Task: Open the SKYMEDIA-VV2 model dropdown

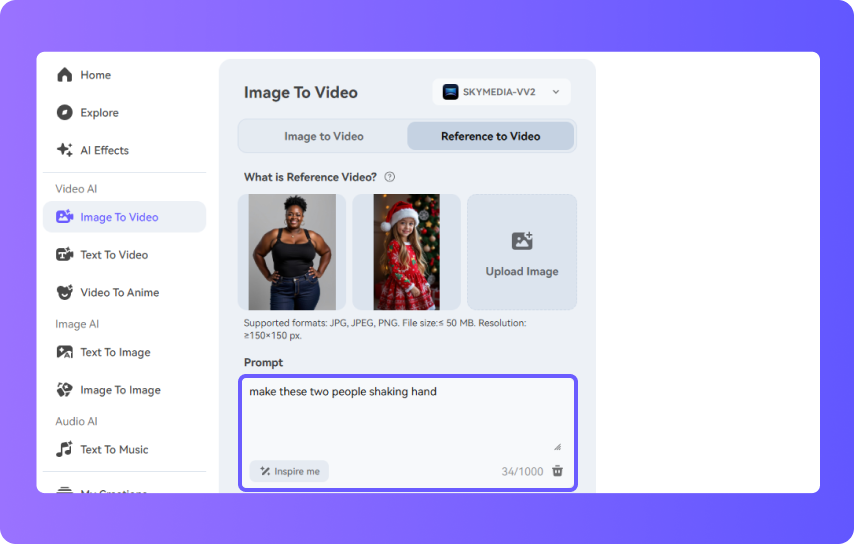Action: [502, 91]
